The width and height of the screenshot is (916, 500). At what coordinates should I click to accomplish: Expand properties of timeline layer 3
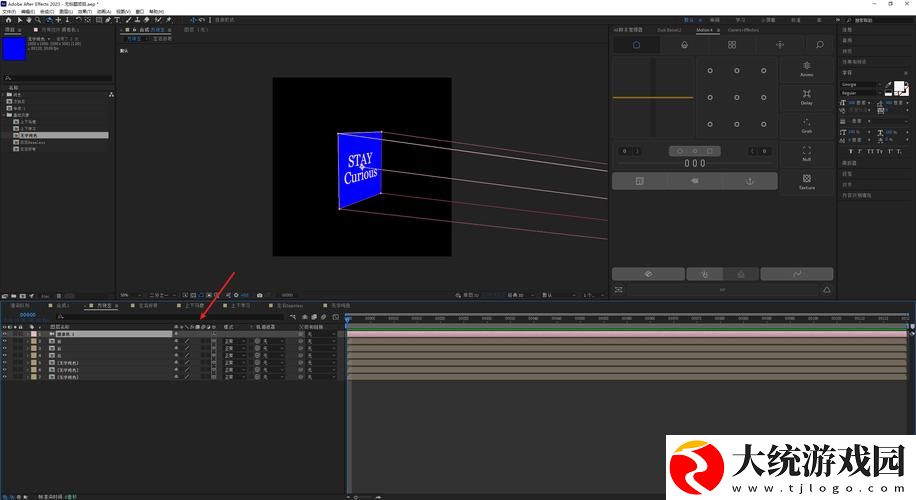coord(27,348)
